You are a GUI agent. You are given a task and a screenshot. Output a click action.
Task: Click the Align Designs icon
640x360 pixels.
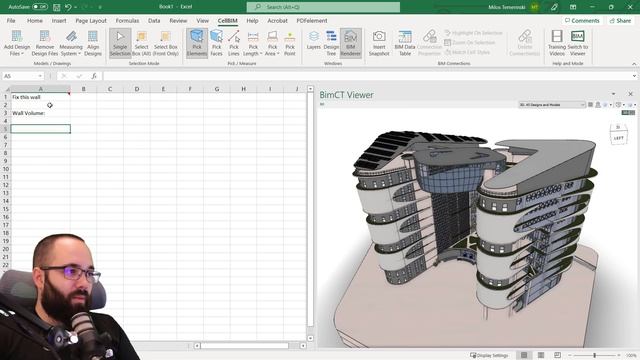93,36
